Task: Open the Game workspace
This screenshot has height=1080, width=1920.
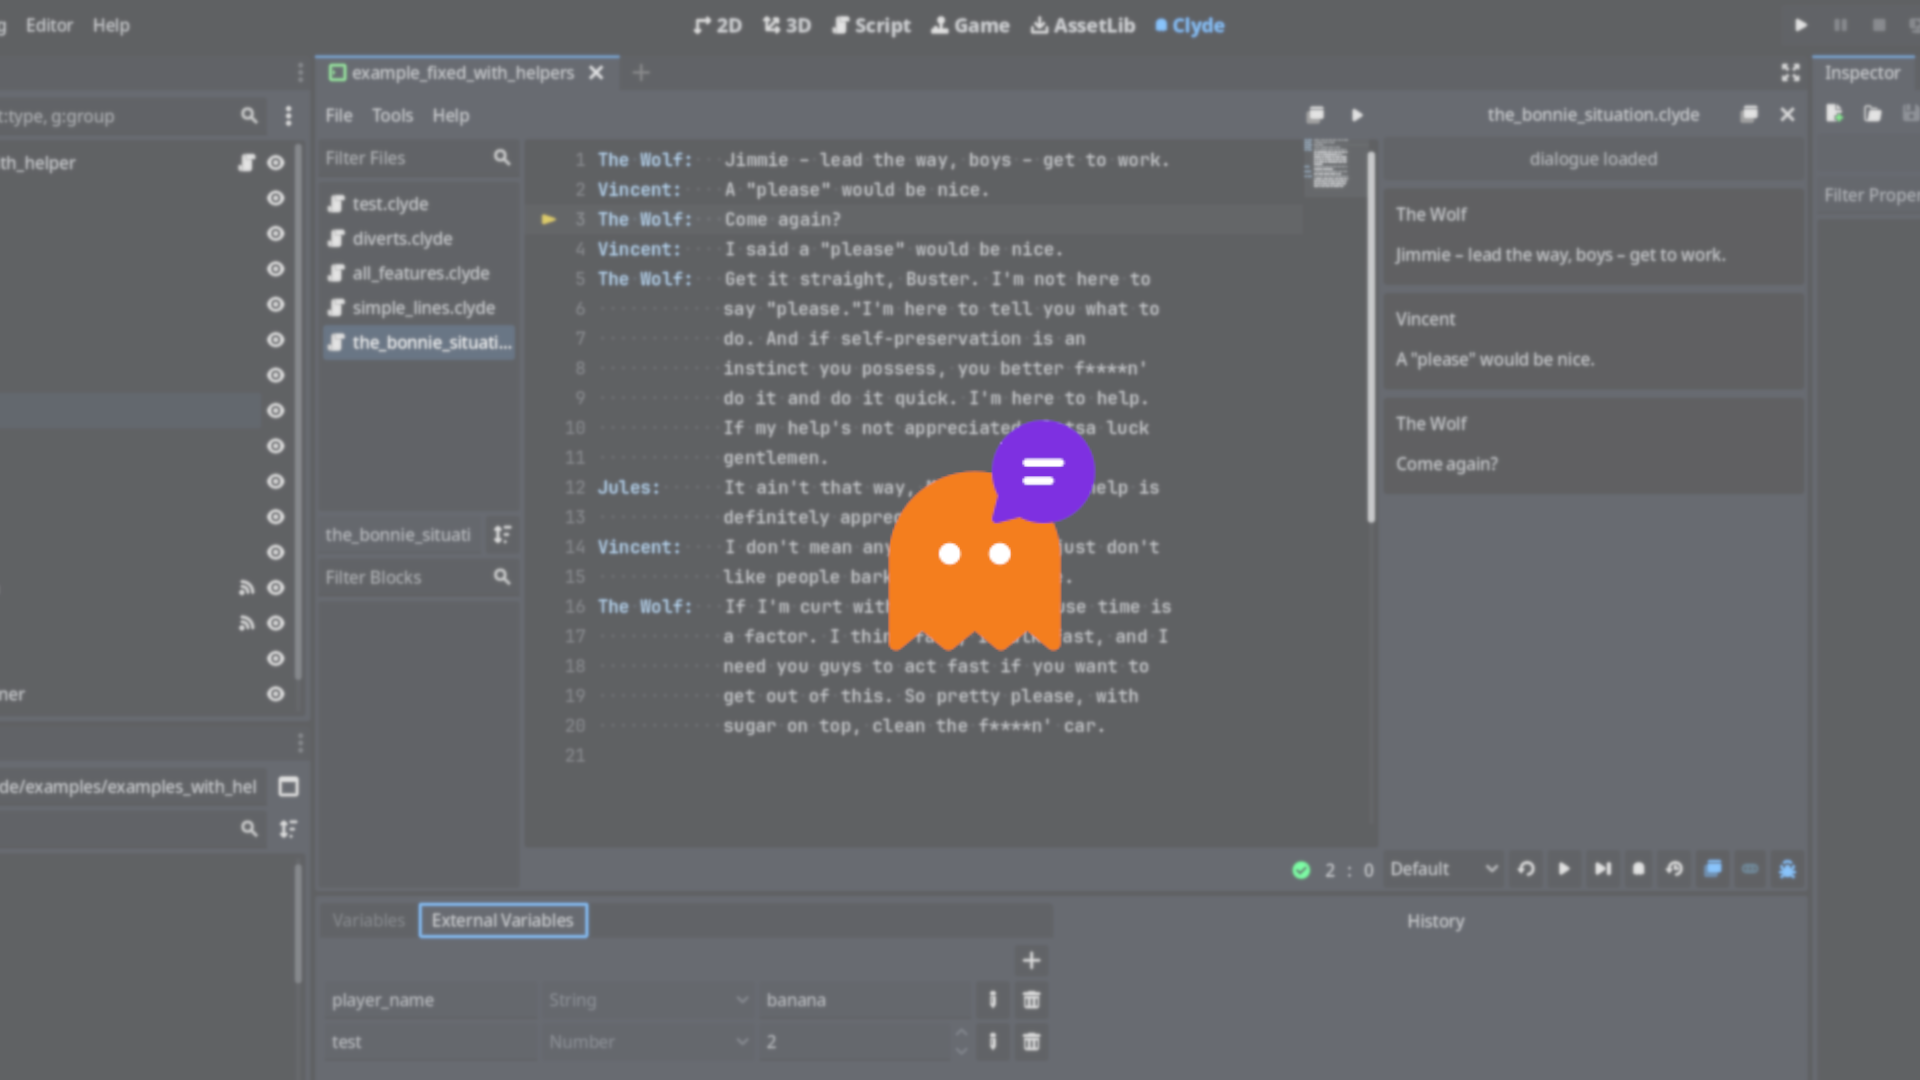Action: pos(970,26)
